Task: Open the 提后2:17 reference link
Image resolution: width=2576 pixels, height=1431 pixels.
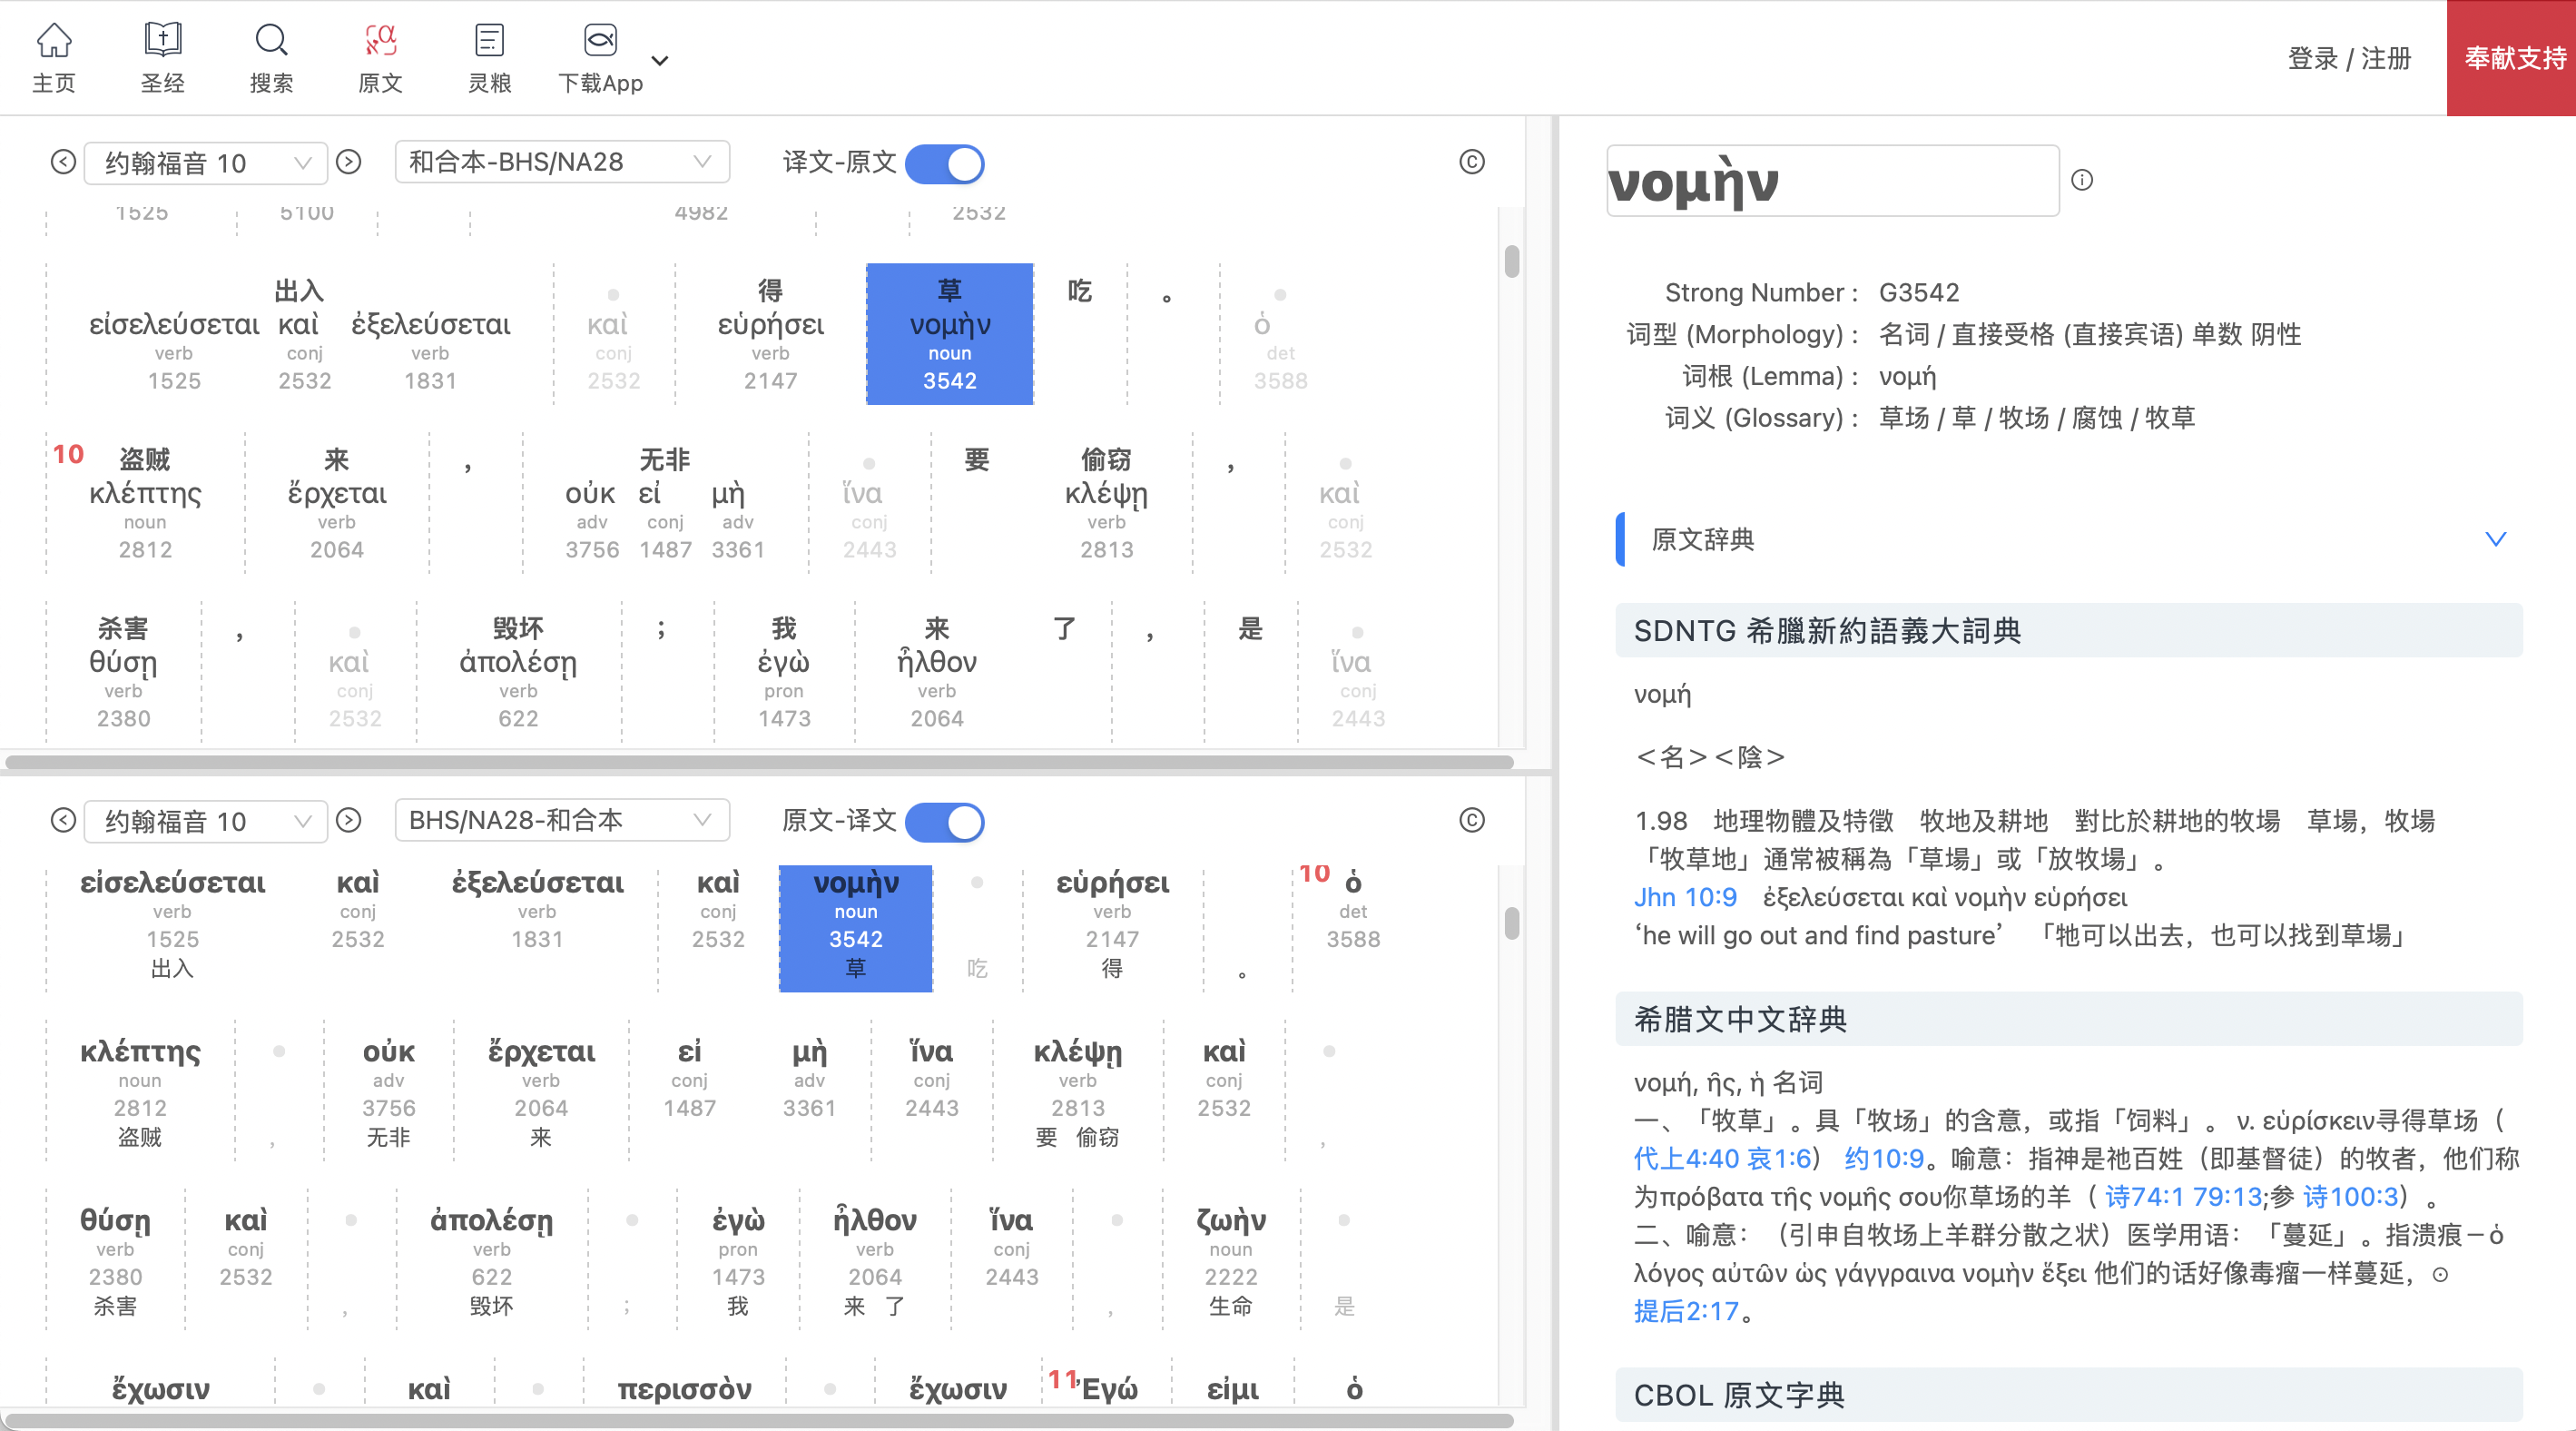Action: point(1686,1312)
